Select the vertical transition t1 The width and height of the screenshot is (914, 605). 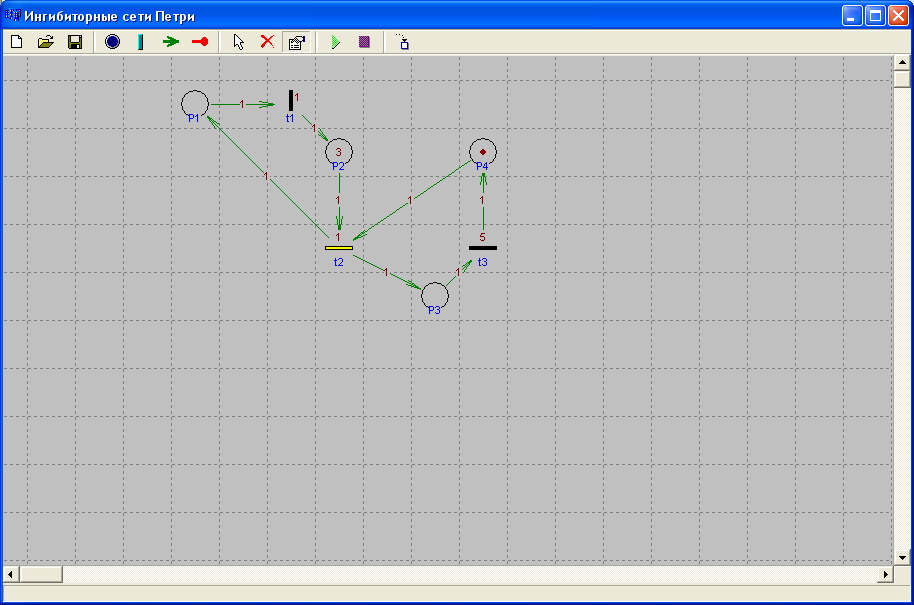point(291,100)
